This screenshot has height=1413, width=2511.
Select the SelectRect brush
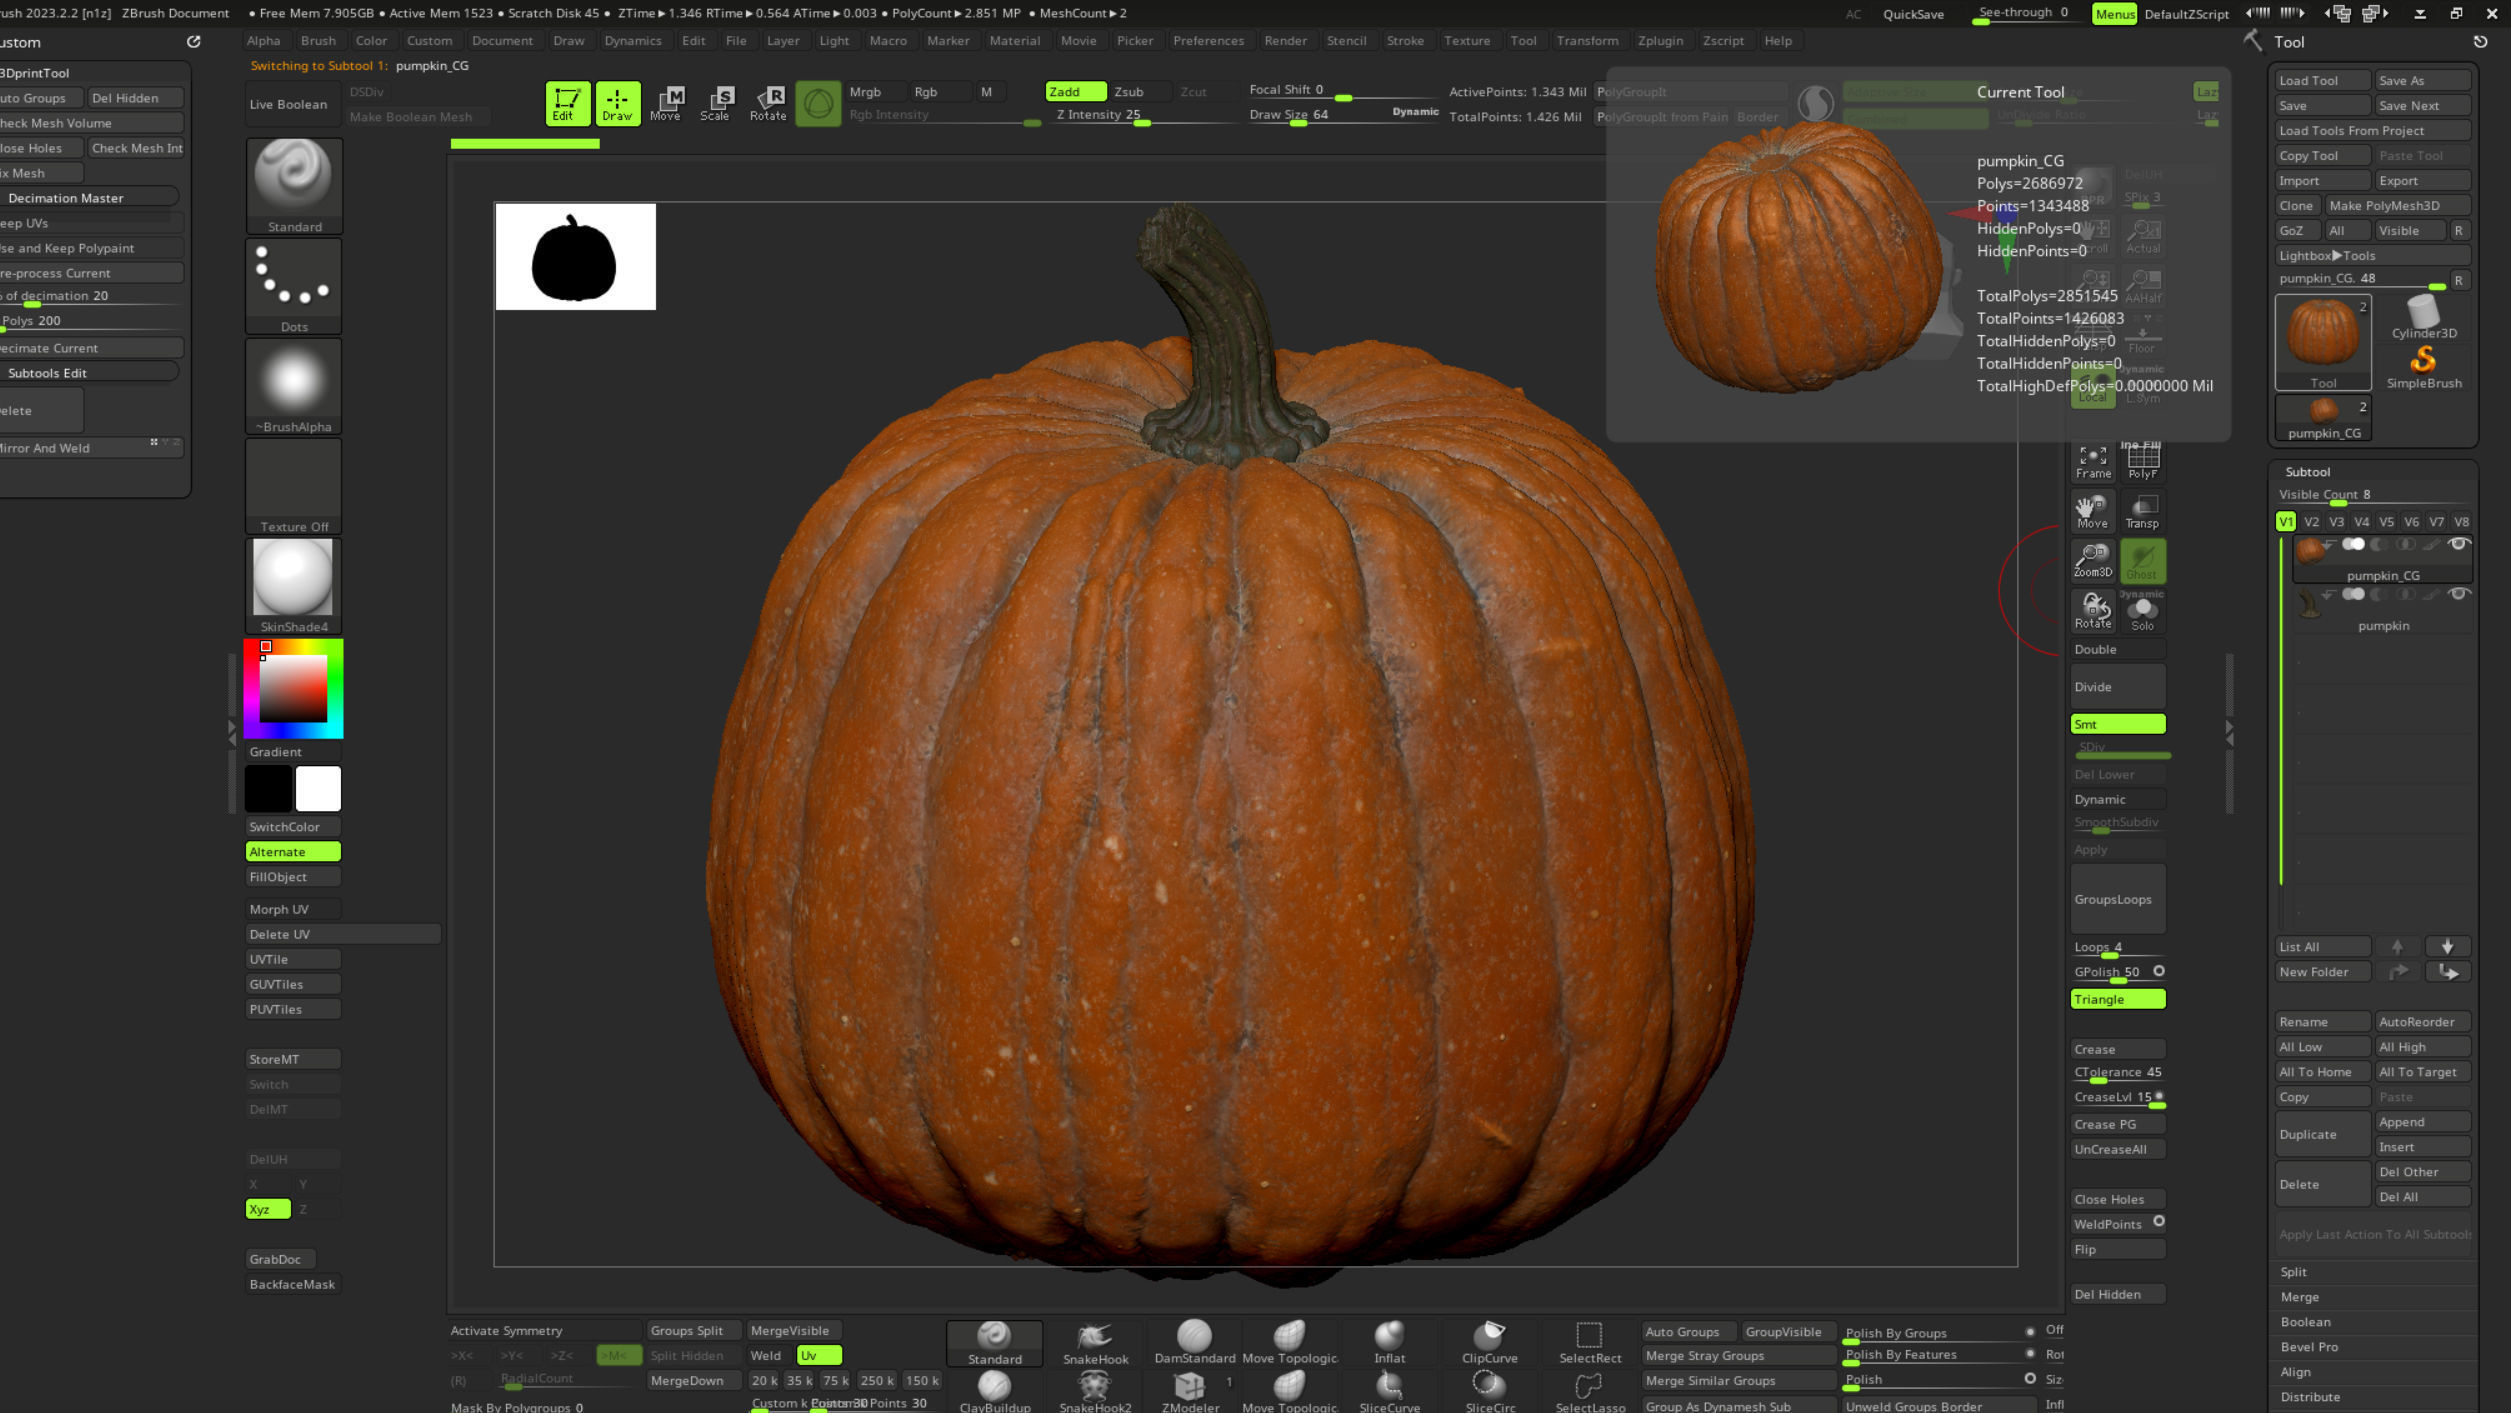(x=1589, y=1342)
